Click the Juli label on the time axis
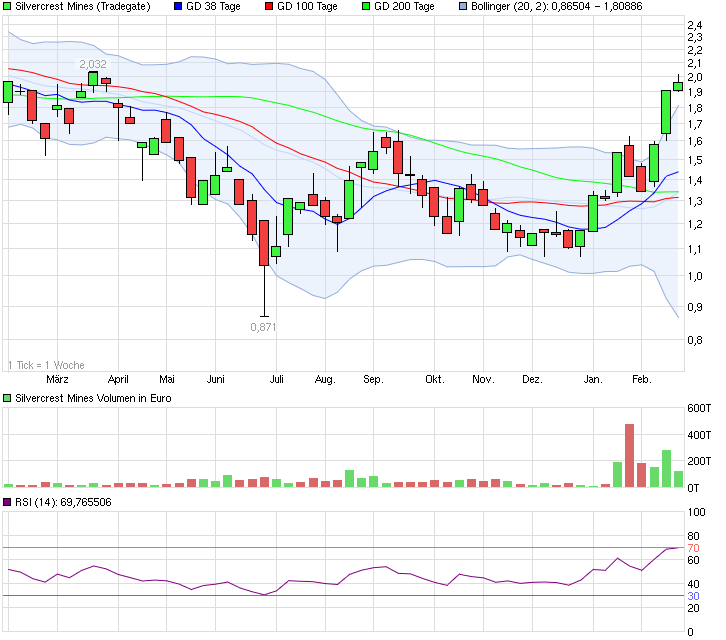This screenshot has height=640, width=726. coord(277,380)
